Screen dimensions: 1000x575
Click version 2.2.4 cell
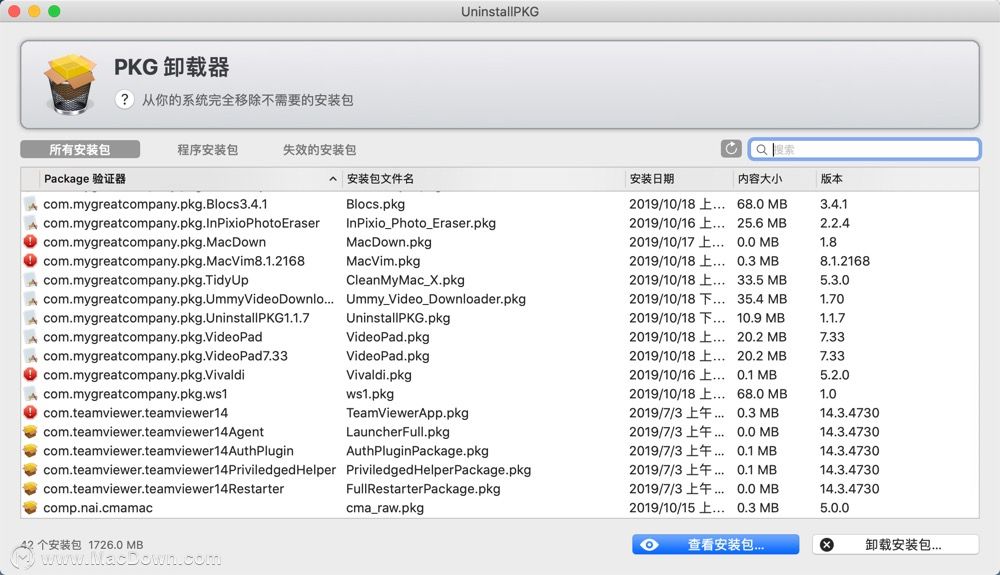(x=834, y=223)
